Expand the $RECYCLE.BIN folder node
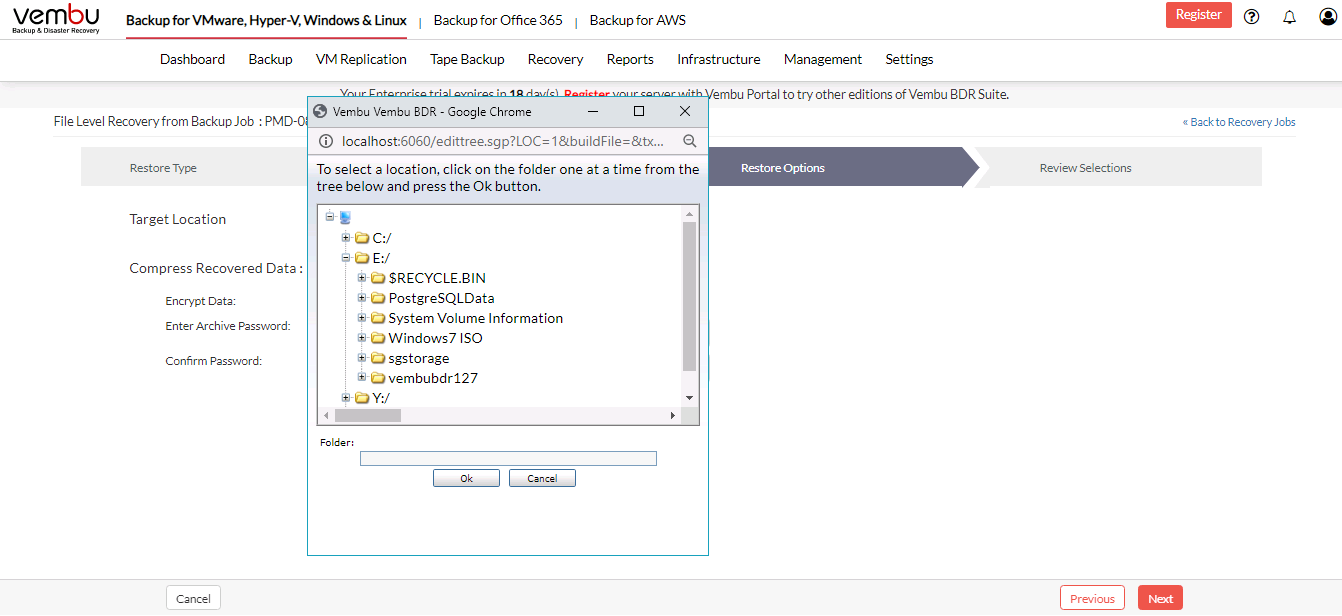Screen dimensions: 1342x616 pos(363,278)
